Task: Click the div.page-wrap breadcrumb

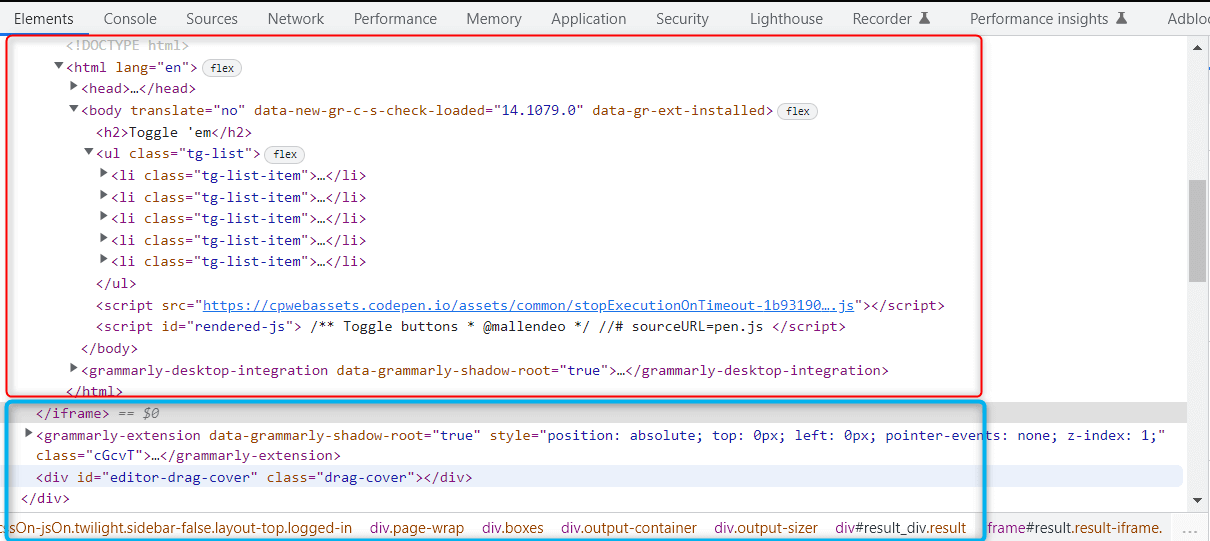Action: [417, 528]
